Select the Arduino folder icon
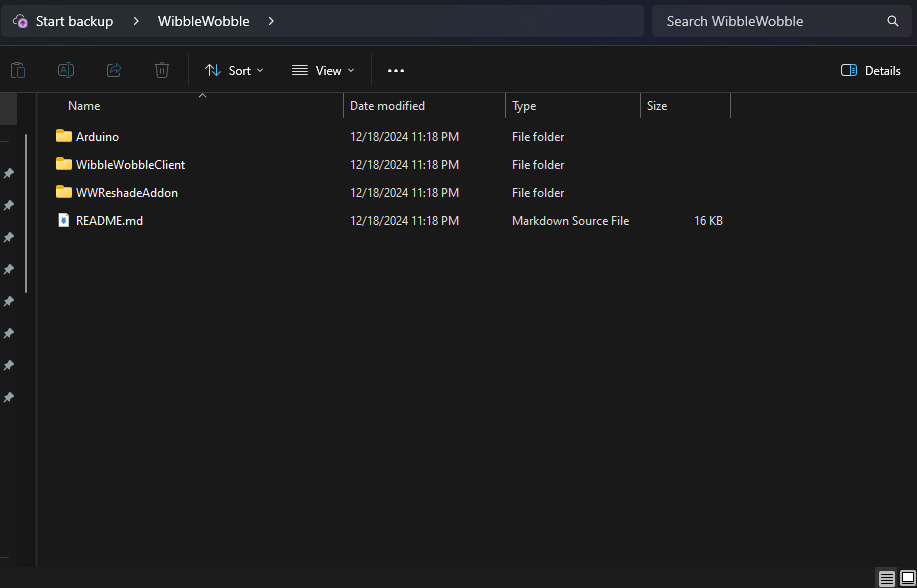This screenshot has width=917, height=588. [64, 136]
